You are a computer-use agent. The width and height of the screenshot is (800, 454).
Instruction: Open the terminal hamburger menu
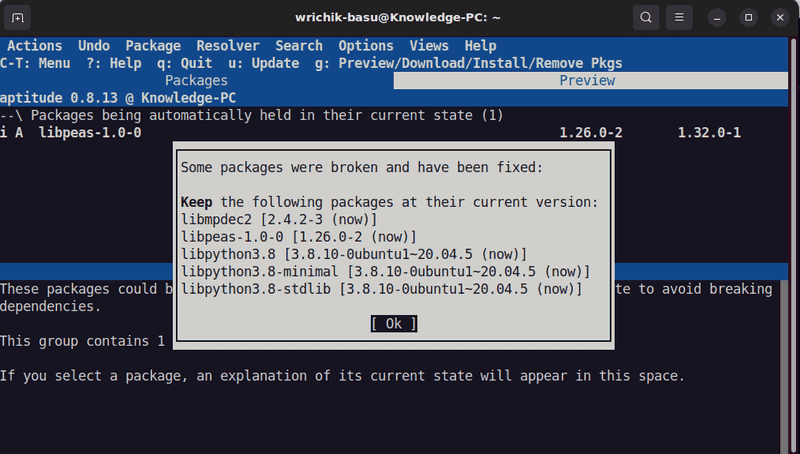(679, 17)
